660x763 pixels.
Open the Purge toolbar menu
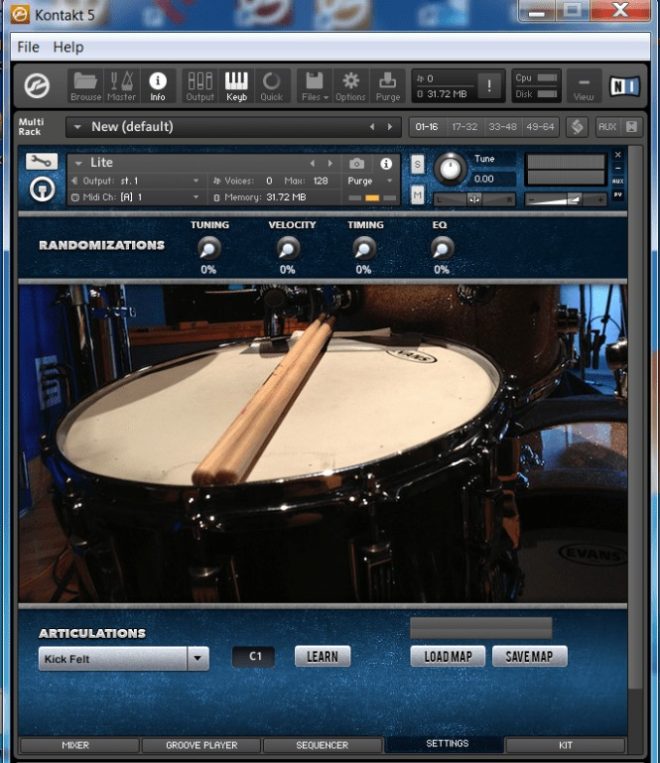click(387, 86)
